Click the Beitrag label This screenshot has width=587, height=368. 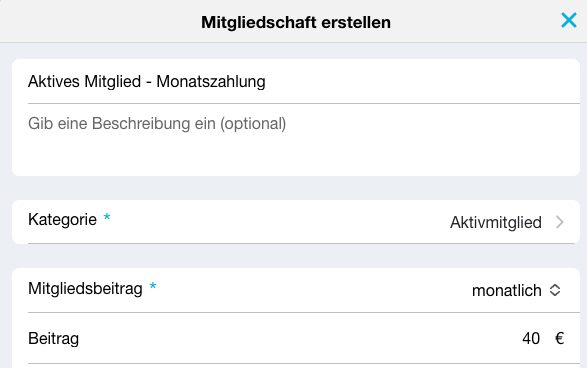[x=54, y=339]
